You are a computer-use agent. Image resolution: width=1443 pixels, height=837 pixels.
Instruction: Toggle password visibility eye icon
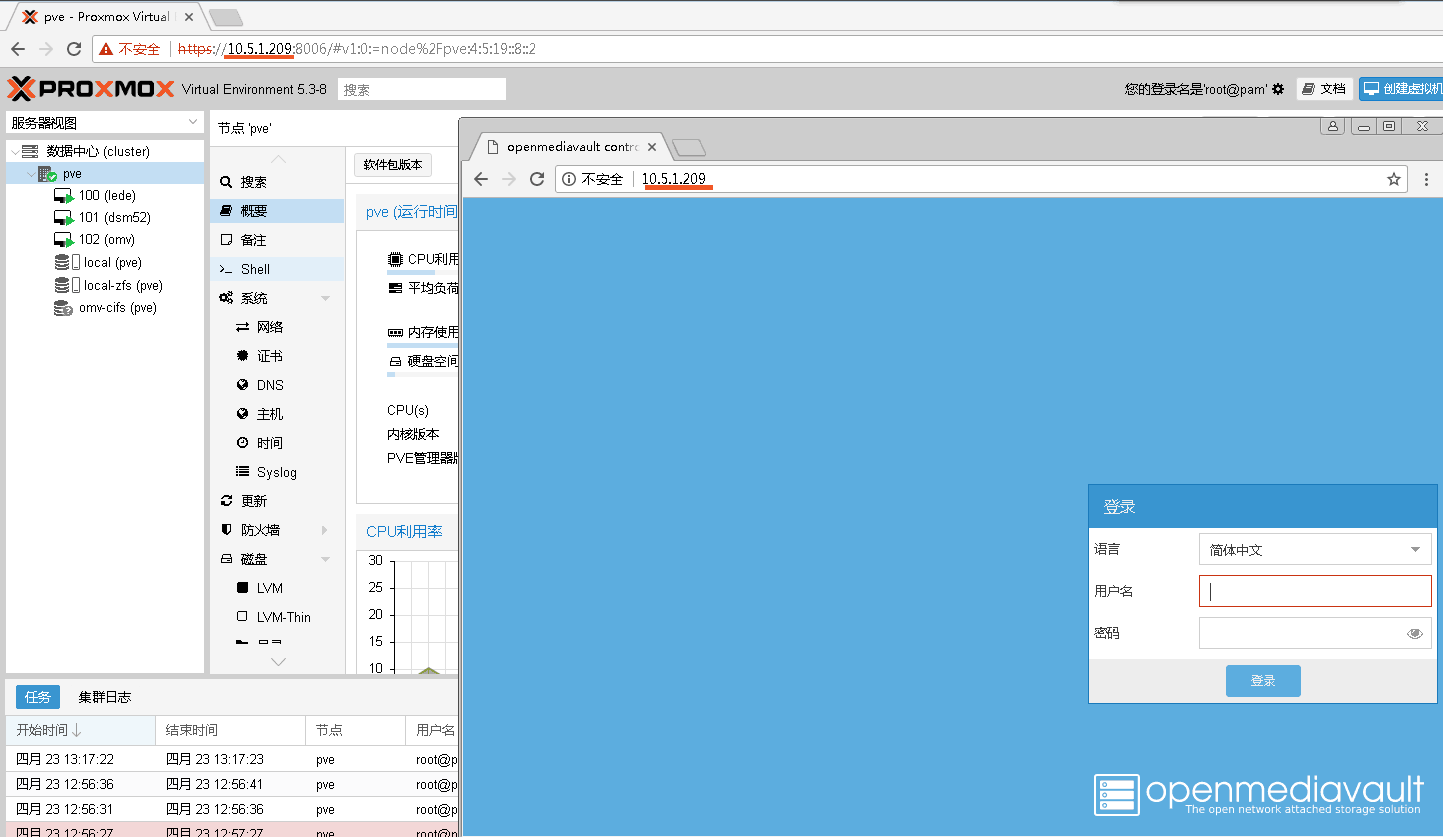pyautogui.click(x=1415, y=633)
